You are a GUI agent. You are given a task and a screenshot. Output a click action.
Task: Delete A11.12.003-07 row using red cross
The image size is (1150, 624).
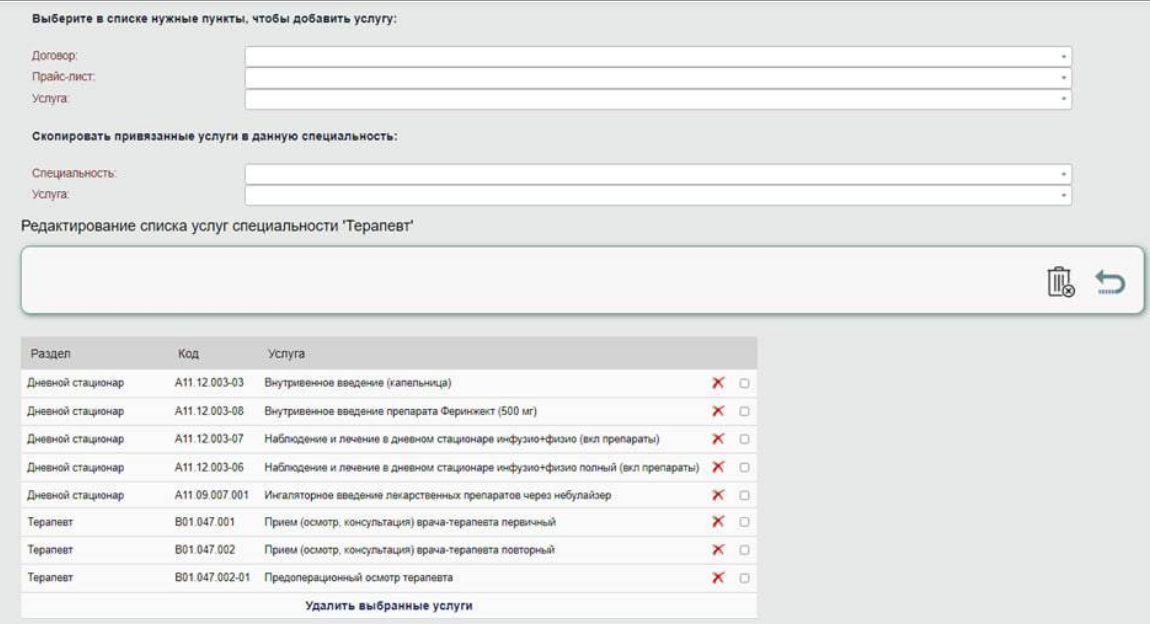(718, 439)
